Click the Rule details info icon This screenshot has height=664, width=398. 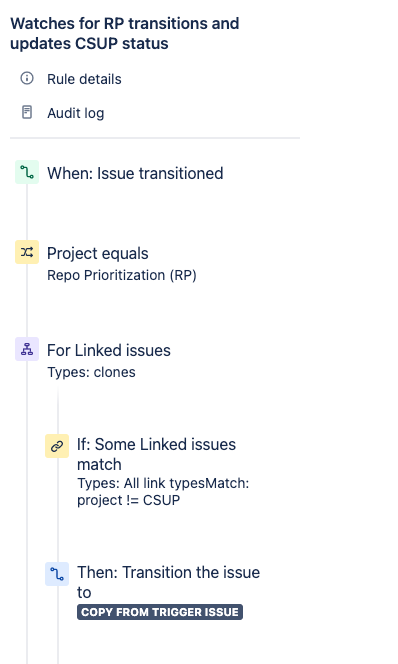coord(27,78)
